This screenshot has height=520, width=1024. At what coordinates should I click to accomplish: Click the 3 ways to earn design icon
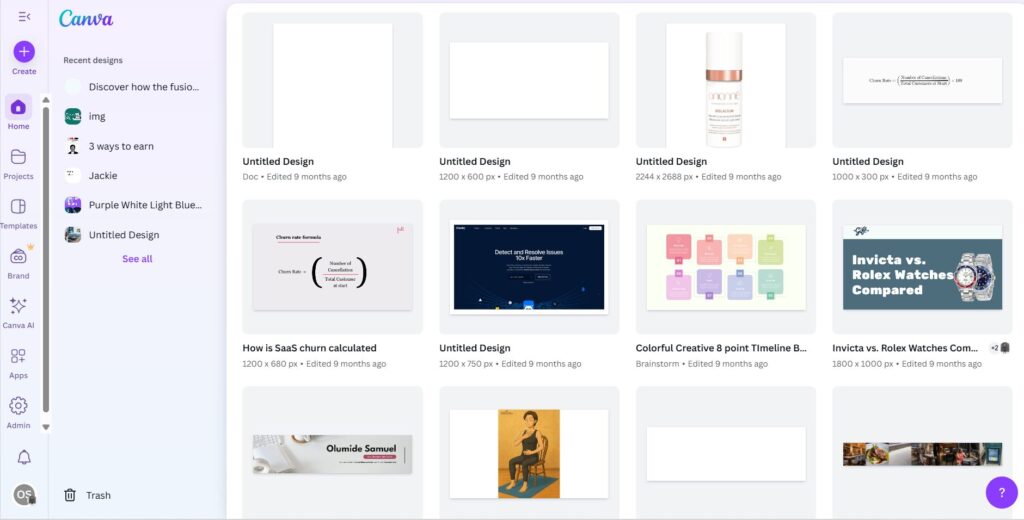pos(73,146)
